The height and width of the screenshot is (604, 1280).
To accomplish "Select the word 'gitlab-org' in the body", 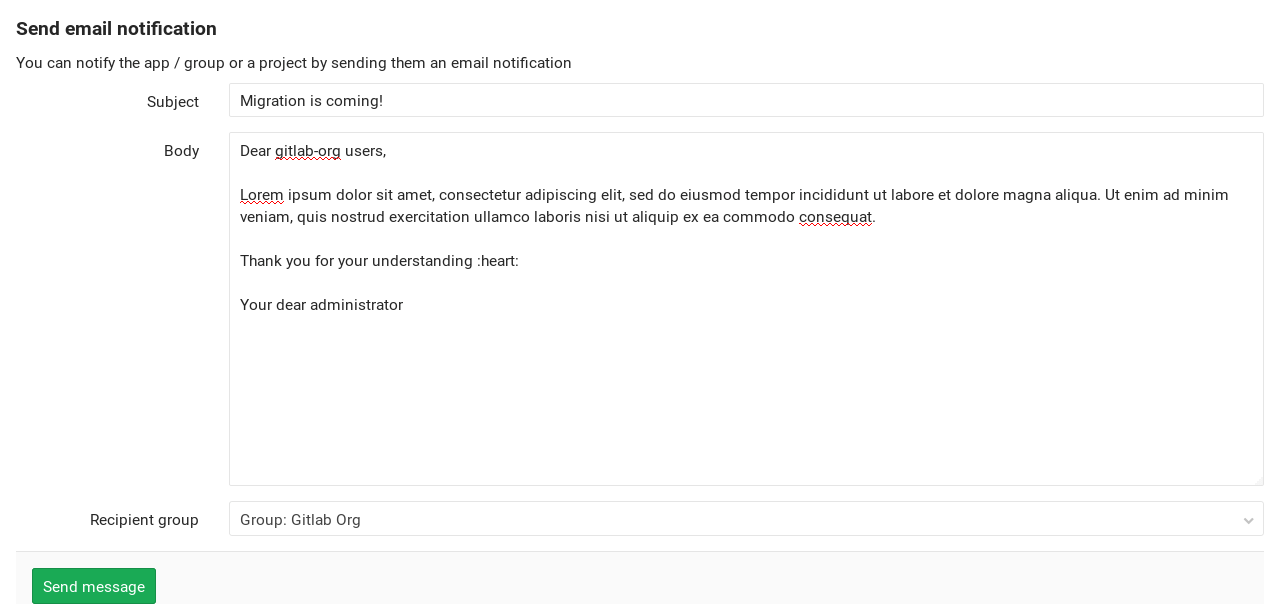I will point(308,151).
